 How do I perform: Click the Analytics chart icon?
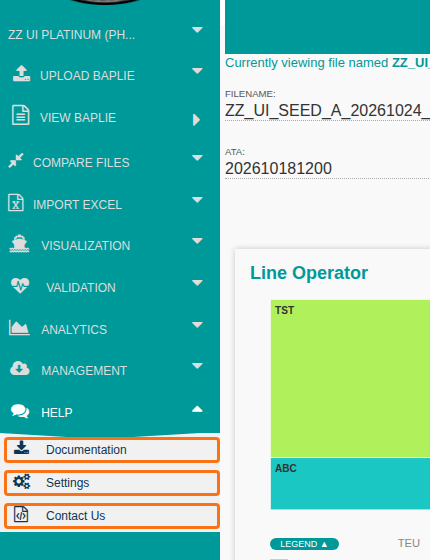tap(19, 328)
